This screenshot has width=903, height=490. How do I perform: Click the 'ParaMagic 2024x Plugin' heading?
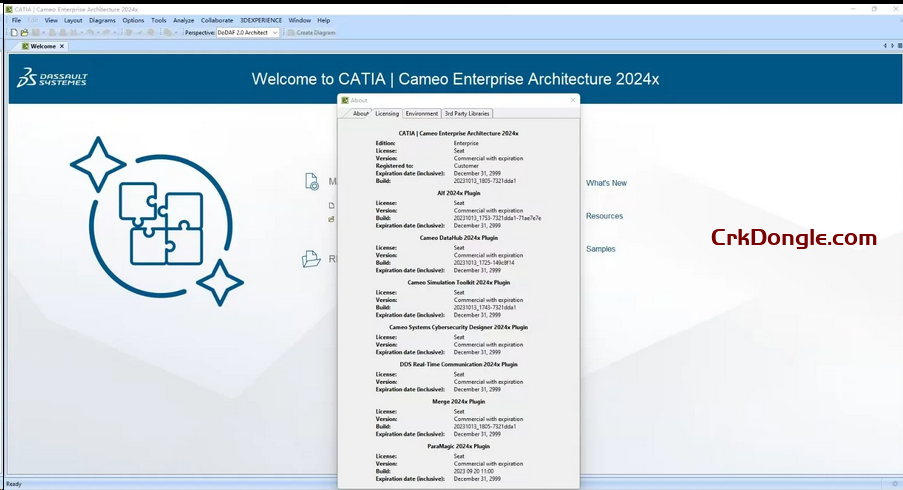[458, 446]
